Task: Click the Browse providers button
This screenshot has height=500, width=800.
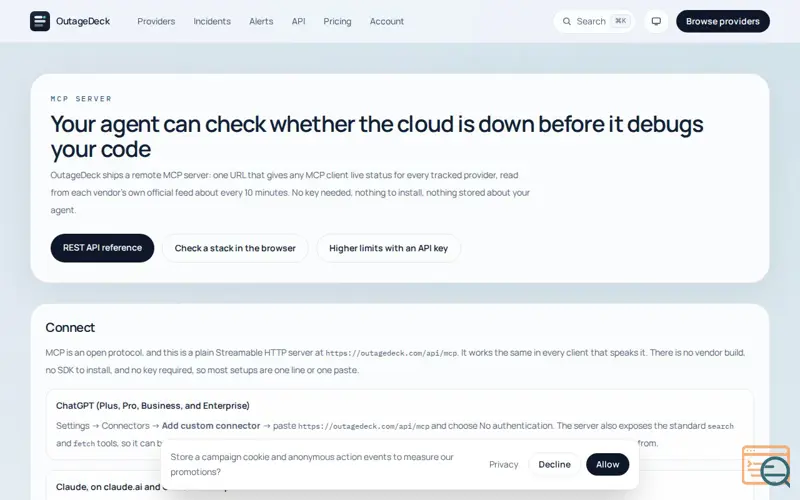Action: click(722, 21)
